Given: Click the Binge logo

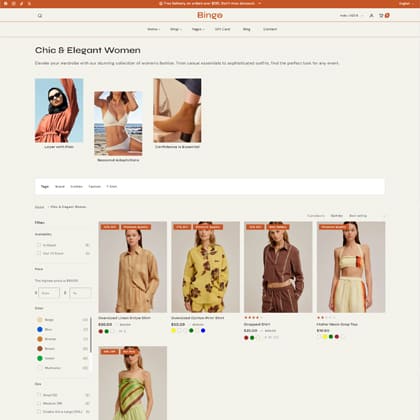Looking at the screenshot, I should tap(210, 15).
